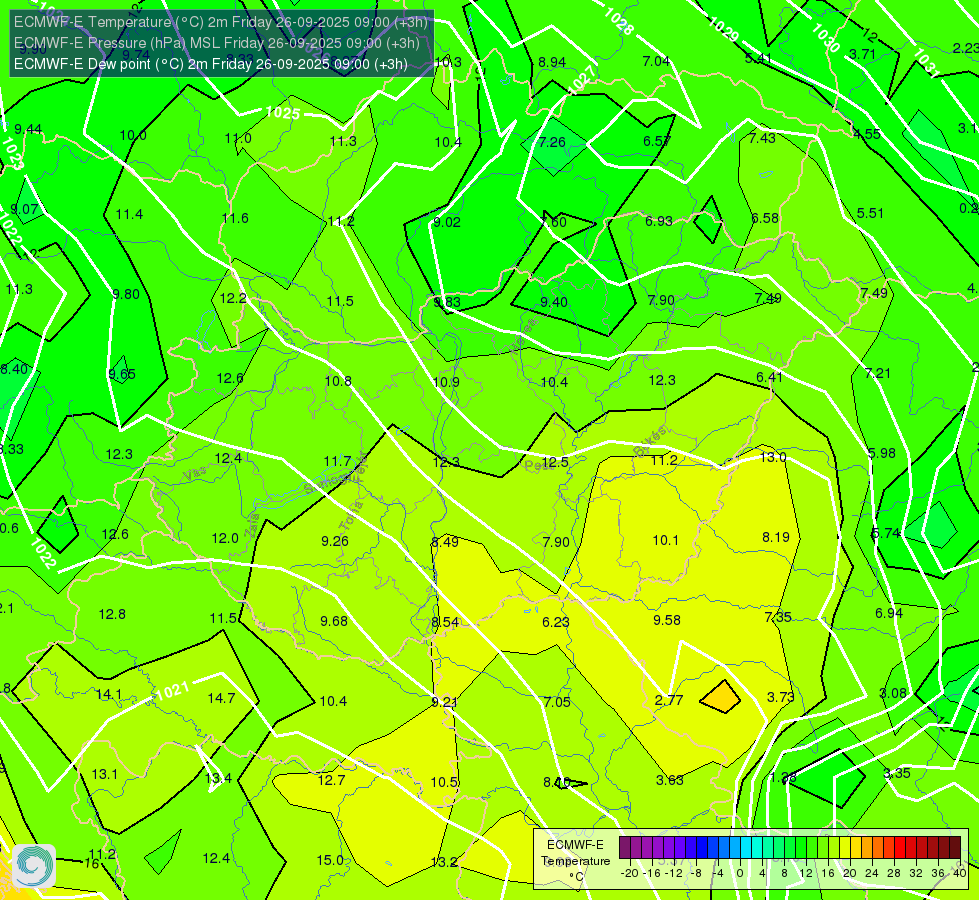Click the dew point value 3.73
Image resolution: width=979 pixels, height=900 pixels.
[x=780, y=697]
